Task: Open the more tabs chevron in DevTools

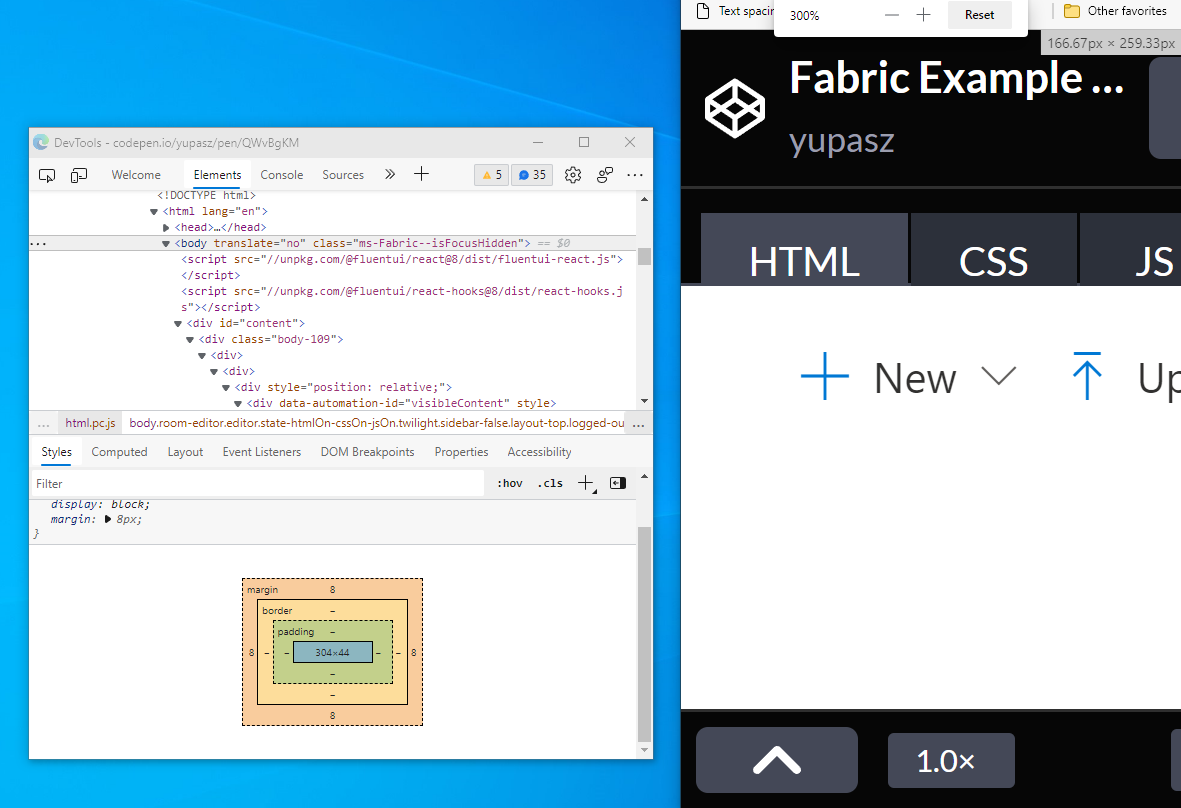Action: pyautogui.click(x=389, y=175)
